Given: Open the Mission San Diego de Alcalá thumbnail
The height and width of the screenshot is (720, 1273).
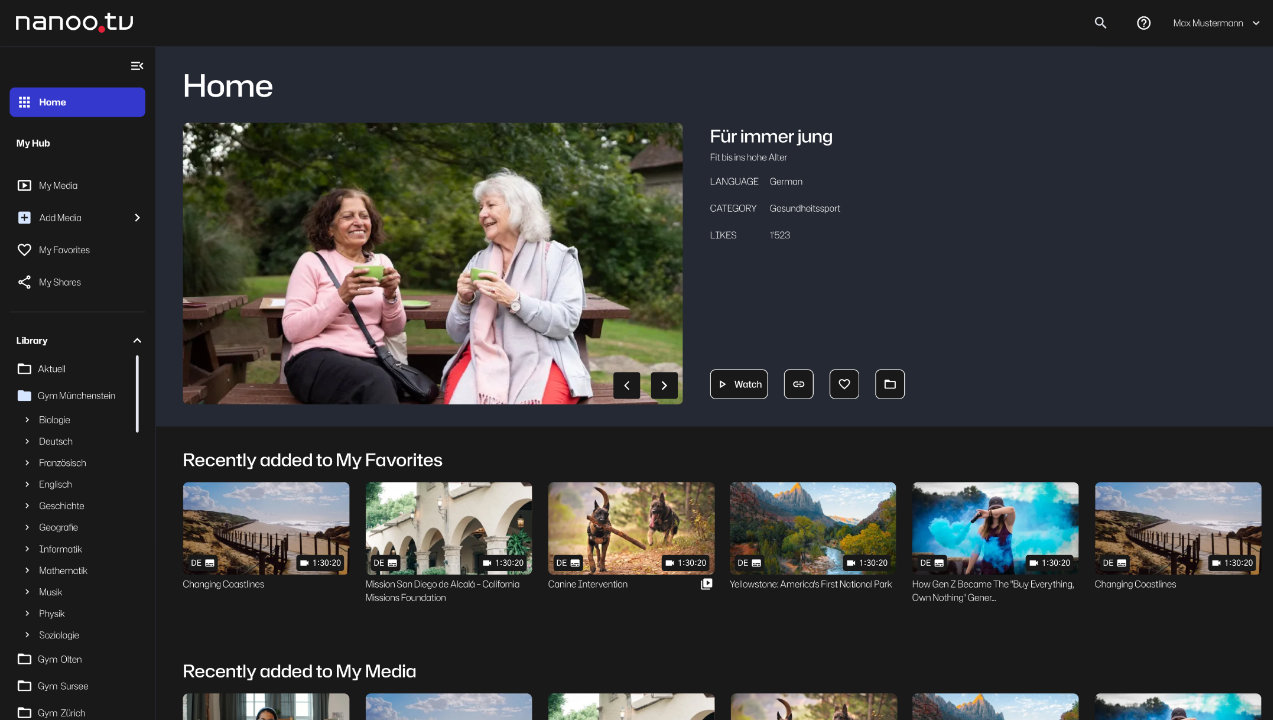Looking at the screenshot, I should click(449, 528).
